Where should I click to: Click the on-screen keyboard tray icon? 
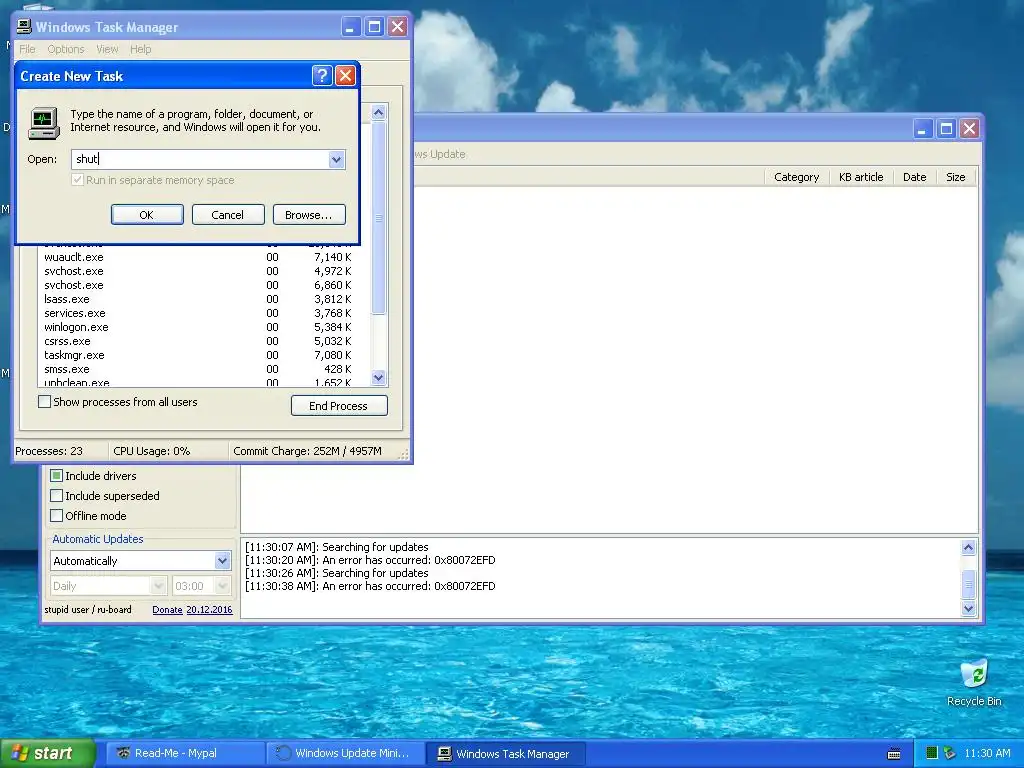click(894, 754)
